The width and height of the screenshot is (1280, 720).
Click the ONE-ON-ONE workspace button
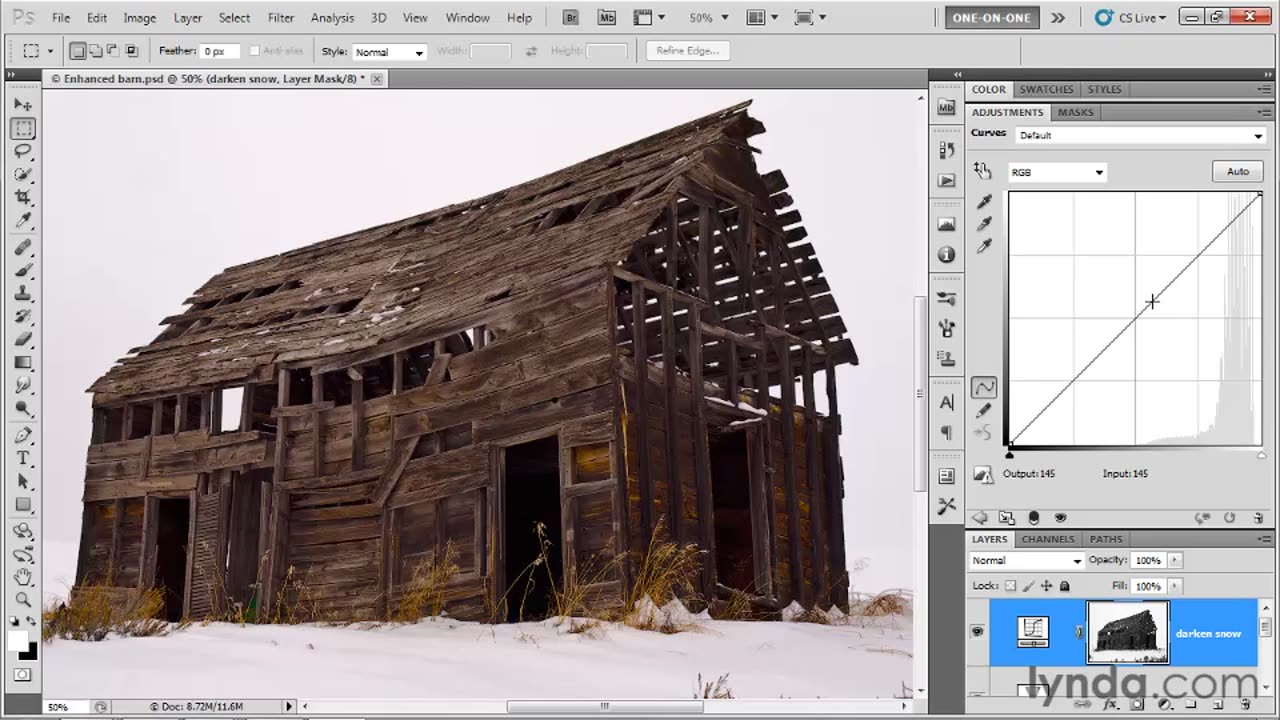click(x=992, y=17)
